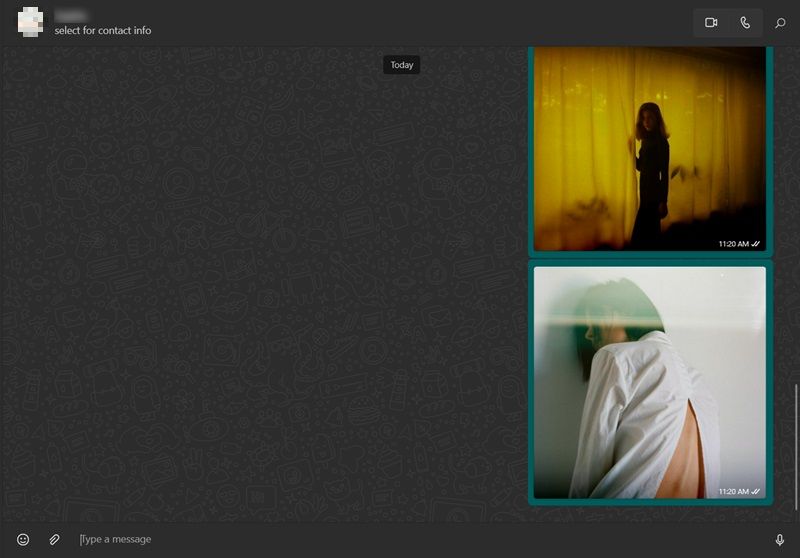
Task: Click the 'Today' date badge
Action: pyautogui.click(x=402, y=65)
